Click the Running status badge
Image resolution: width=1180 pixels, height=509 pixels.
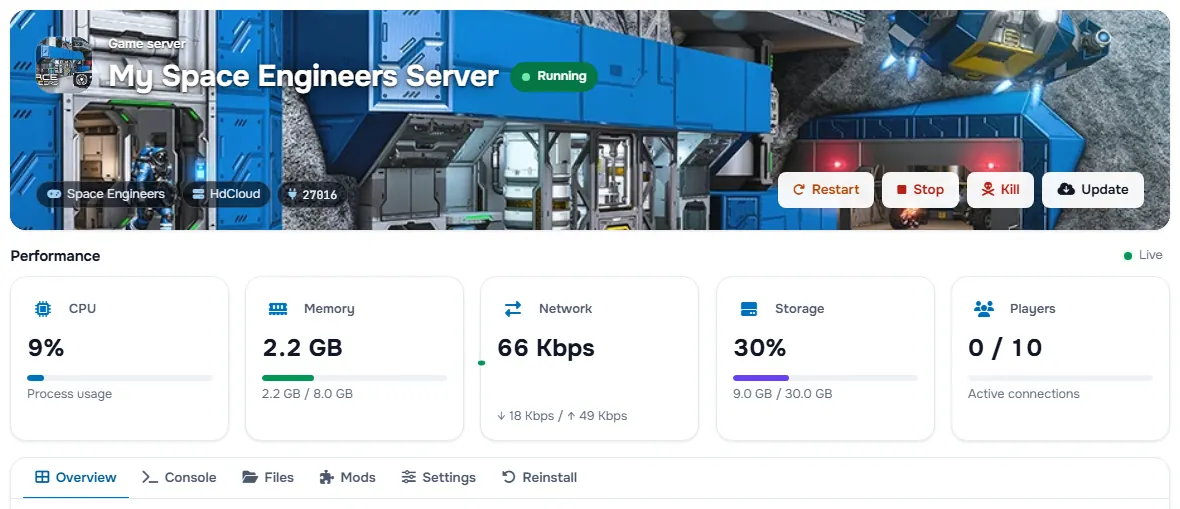click(x=554, y=76)
